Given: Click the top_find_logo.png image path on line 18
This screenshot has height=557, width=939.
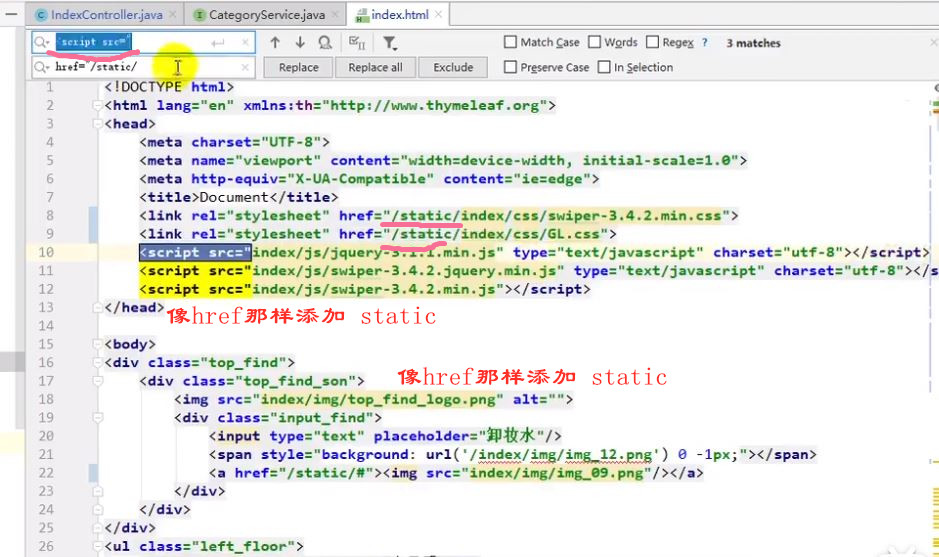Looking at the screenshot, I should click(x=378, y=399).
